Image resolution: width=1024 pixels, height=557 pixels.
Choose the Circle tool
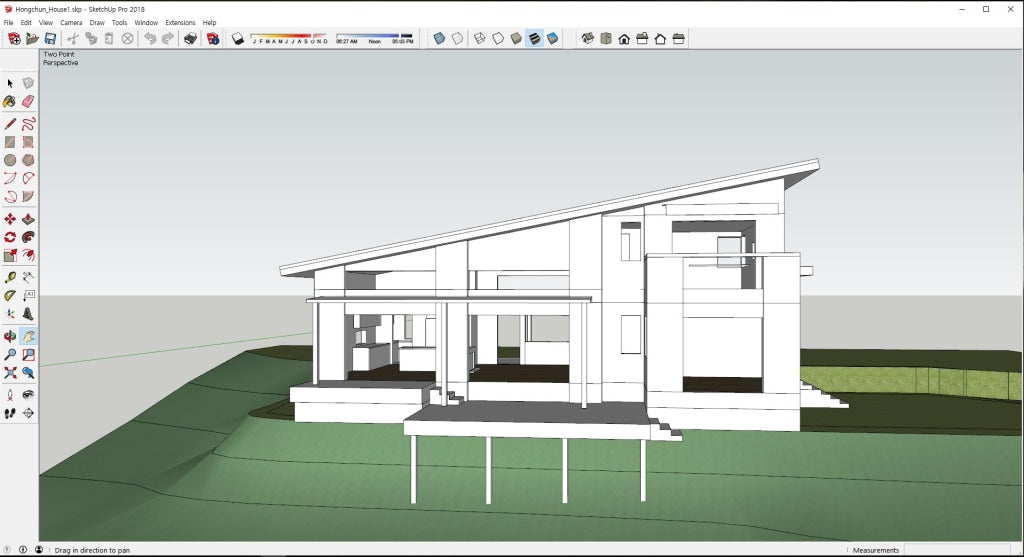(10, 160)
